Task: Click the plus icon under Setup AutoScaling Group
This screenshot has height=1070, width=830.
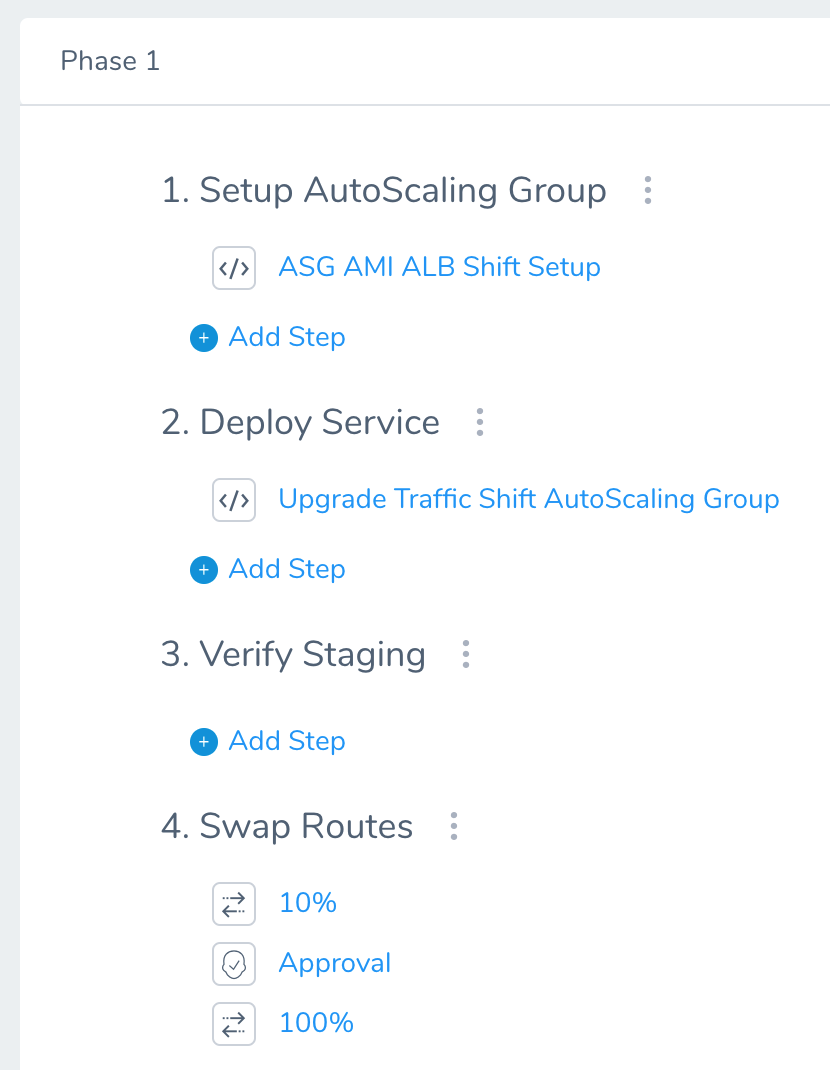Action: coord(203,338)
